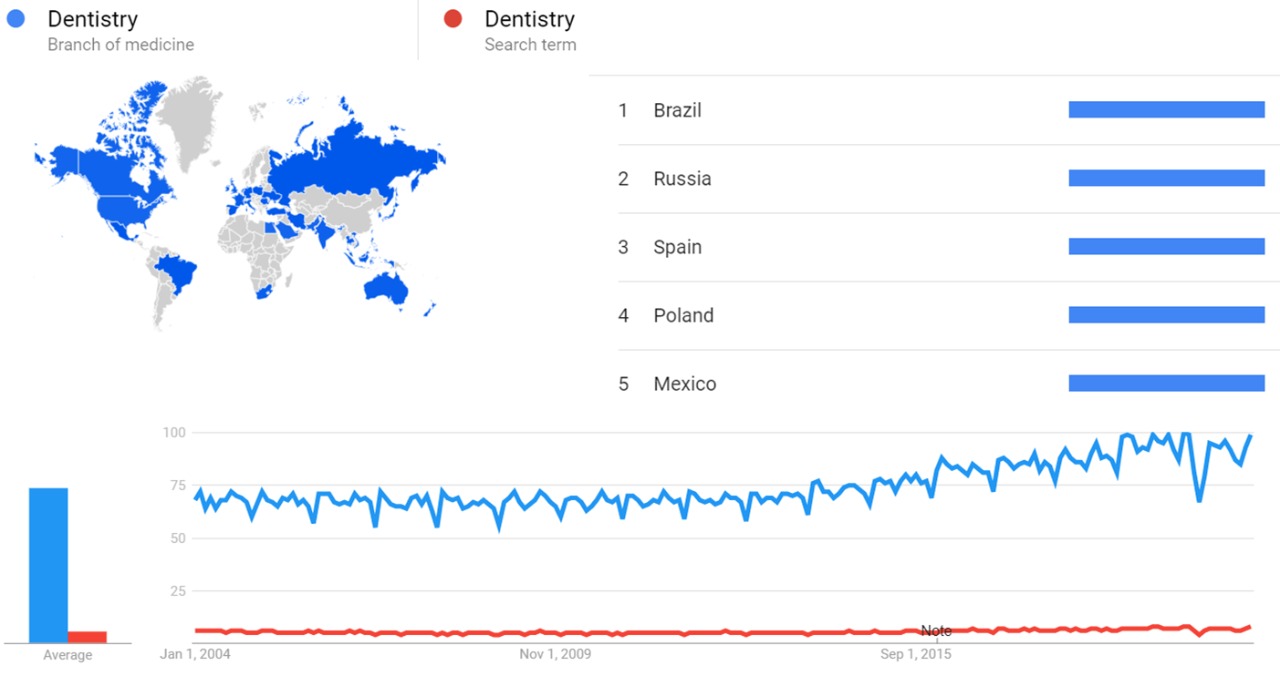Click Russia's blue interest bar
Image resolution: width=1280 pixels, height=676 pixels.
1166,178
